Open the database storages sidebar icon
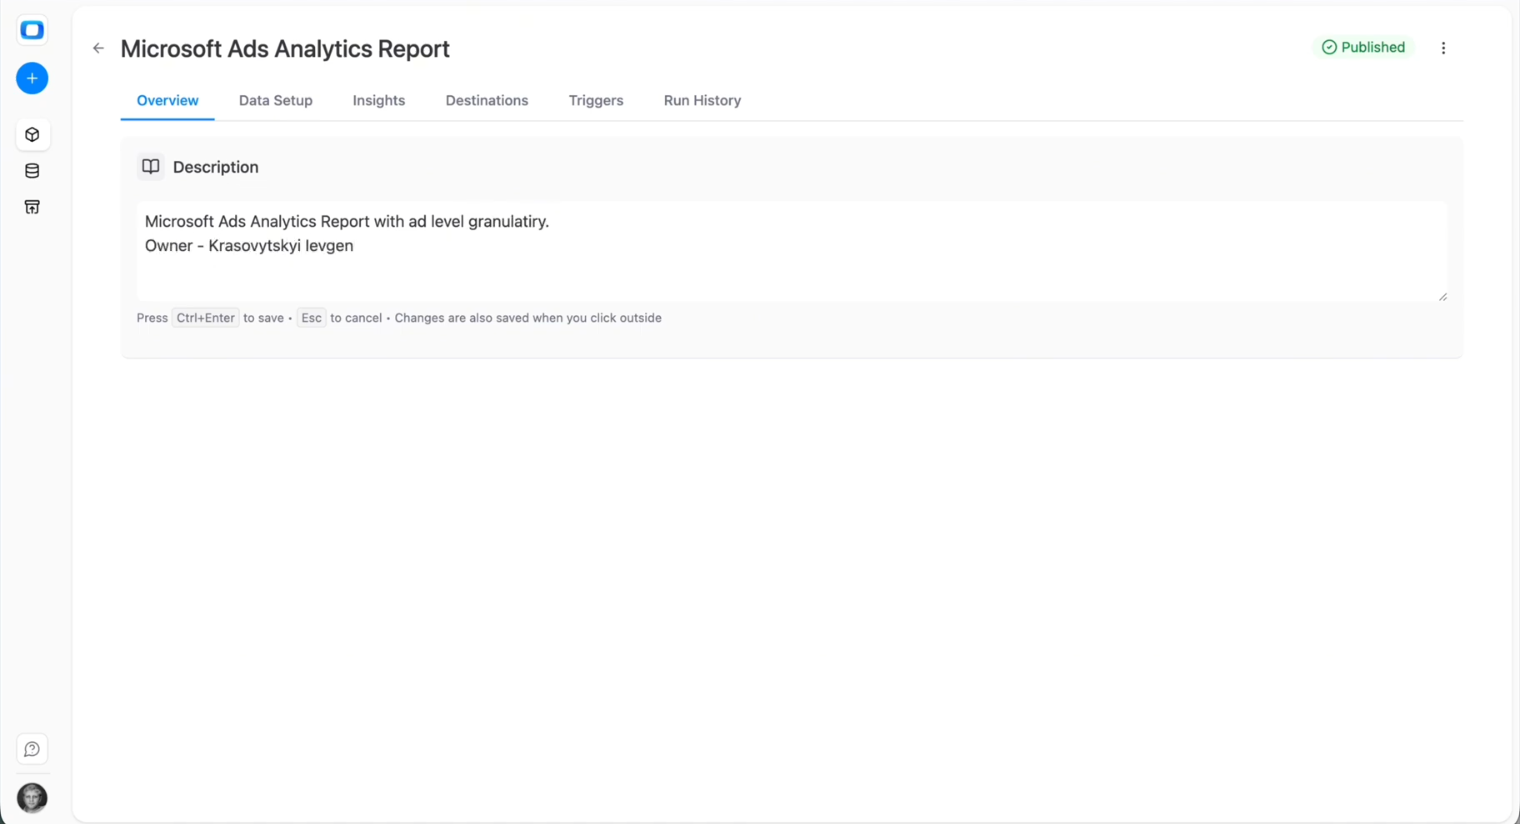 [32, 171]
